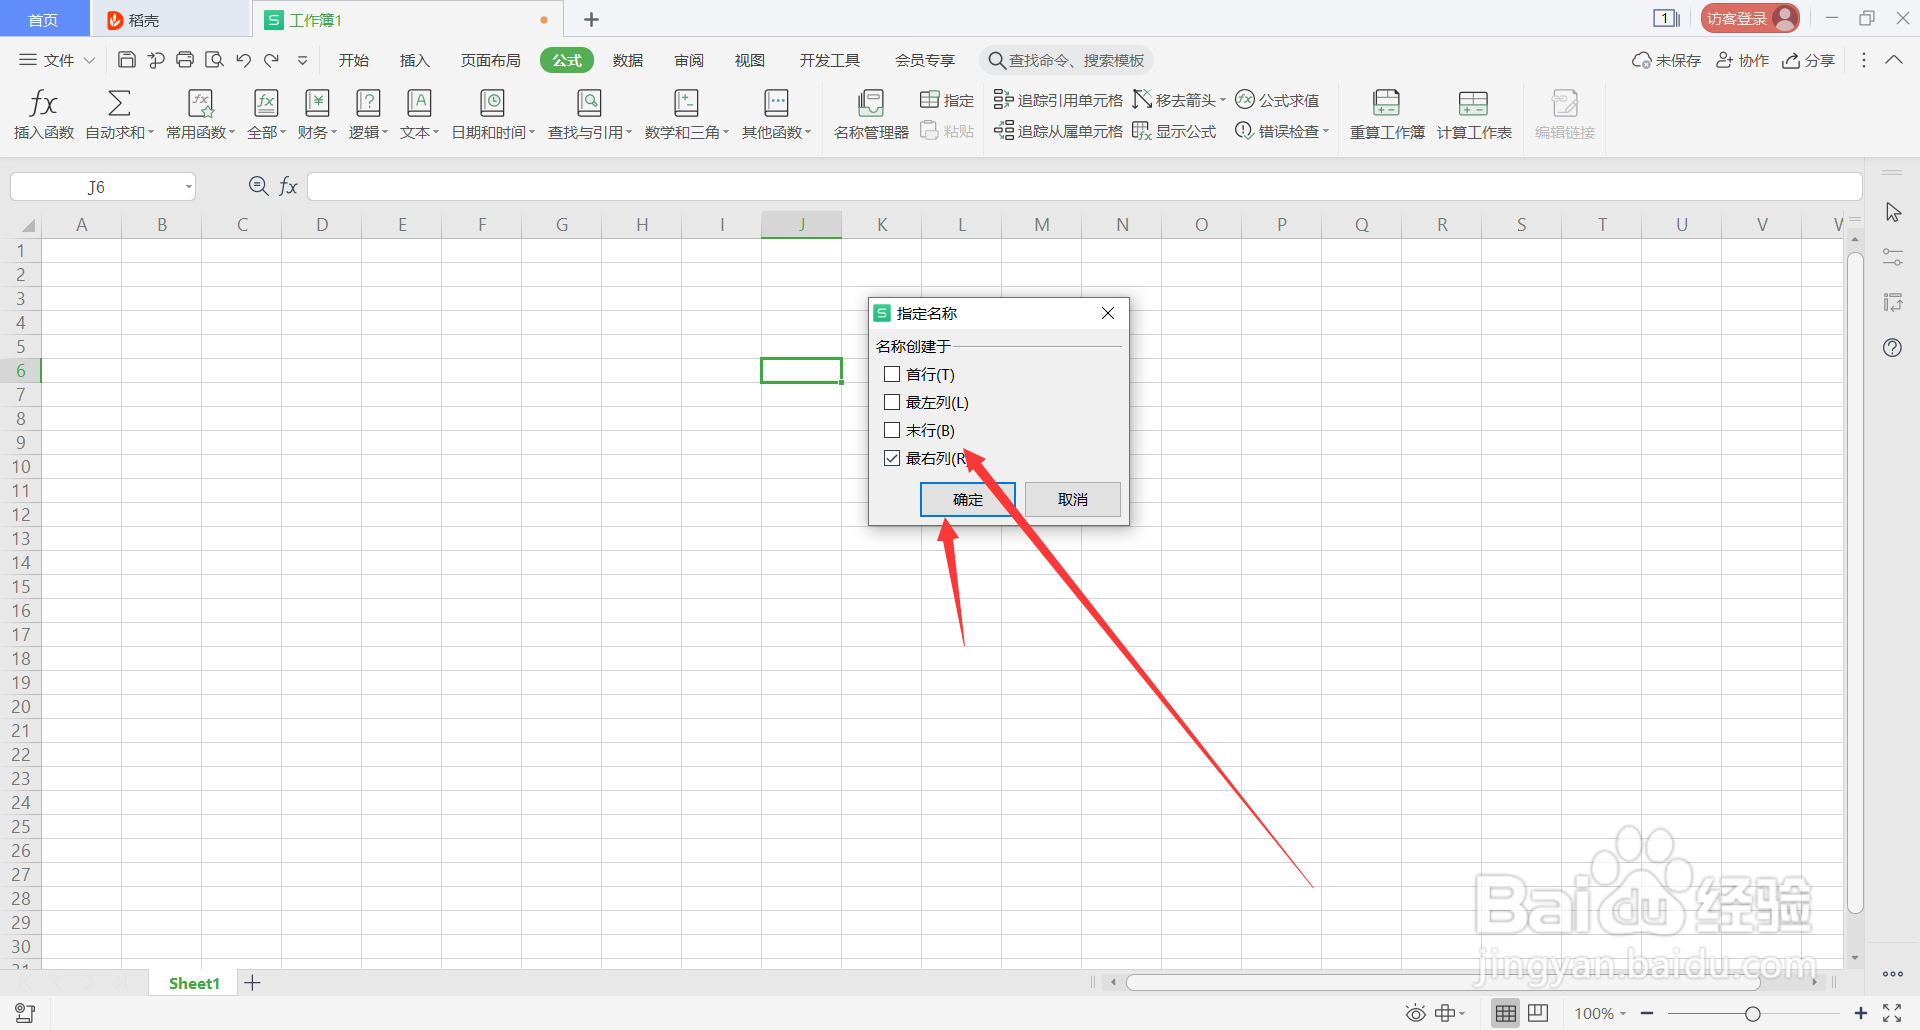Open the help icon in right sidebar

click(x=1892, y=348)
